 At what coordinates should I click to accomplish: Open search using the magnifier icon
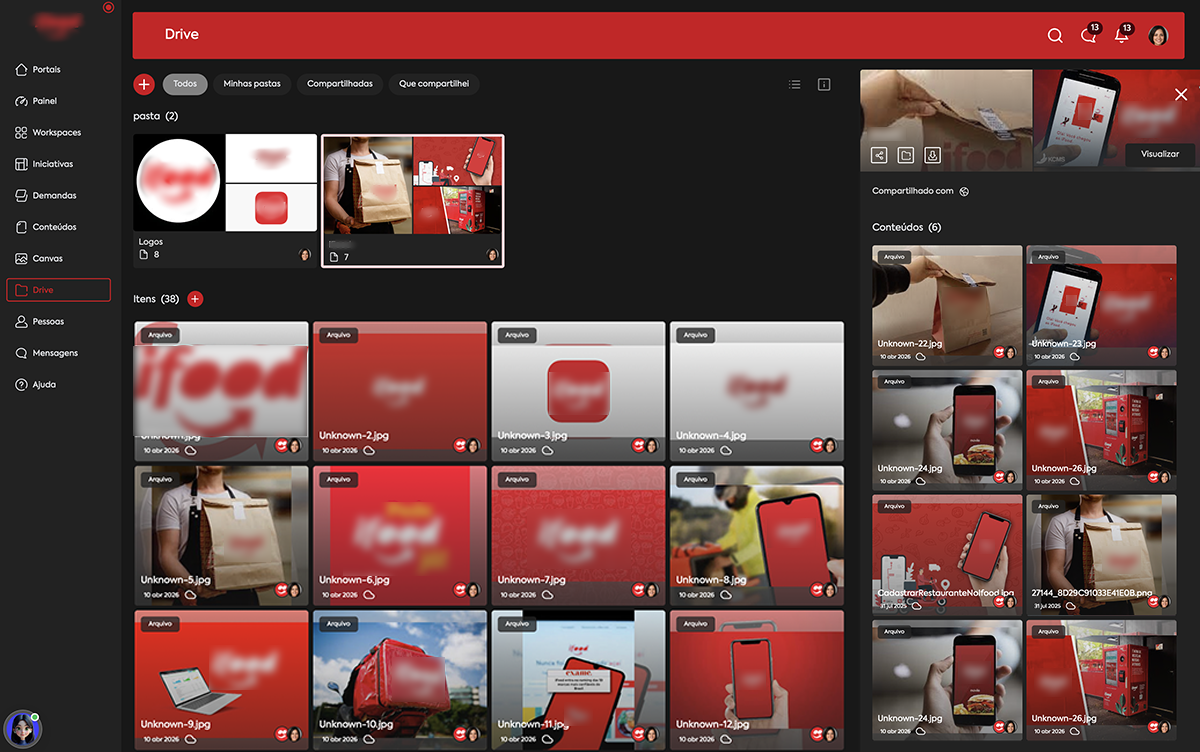pyautogui.click(x=1055, y=35)
